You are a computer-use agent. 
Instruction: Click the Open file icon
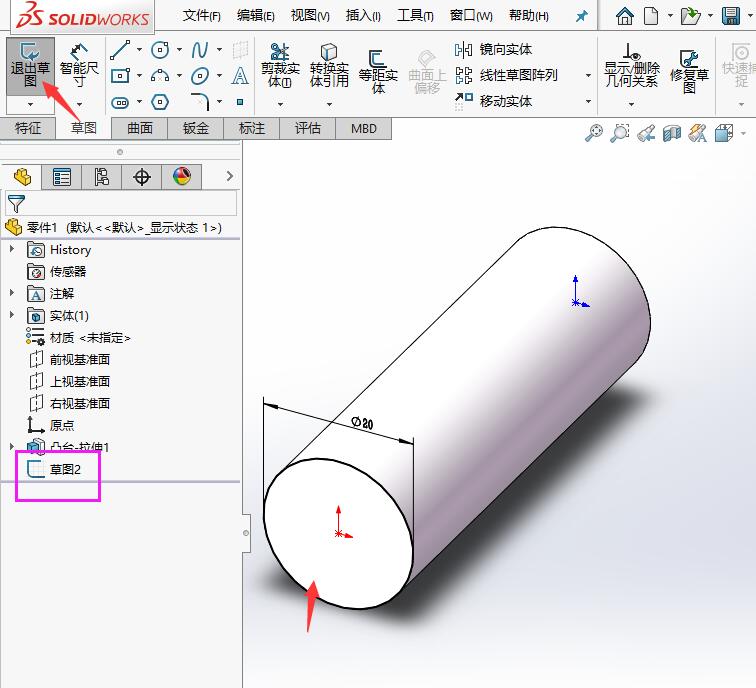[x=690, y=16]
